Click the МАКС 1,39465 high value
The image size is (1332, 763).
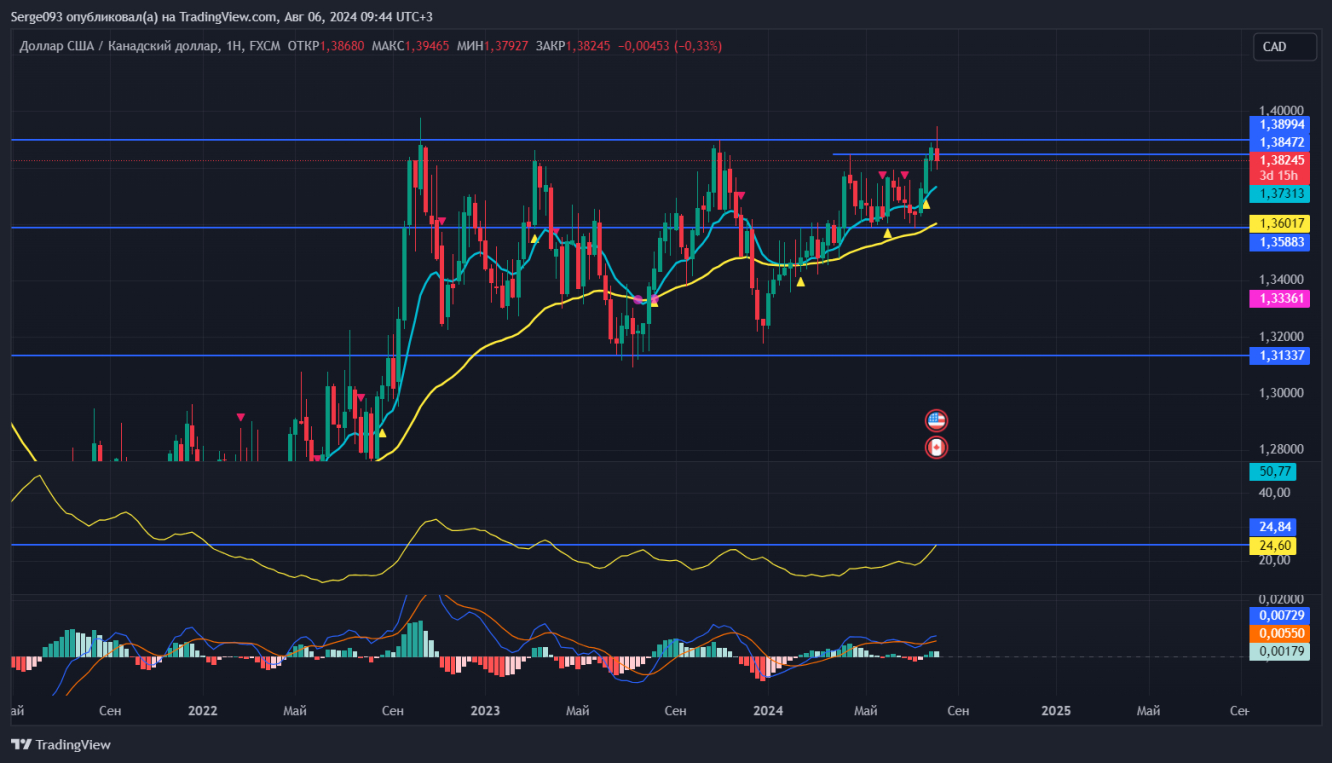(x=410, y=46)
